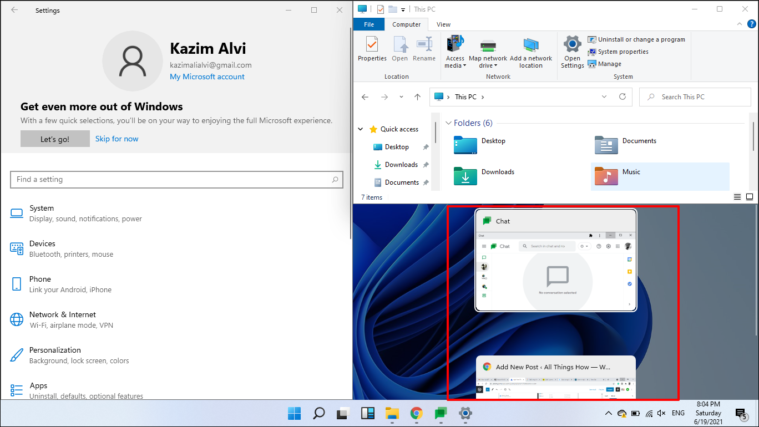Click the Settings back arrow
Screen dimensions: 759x427
15,10
